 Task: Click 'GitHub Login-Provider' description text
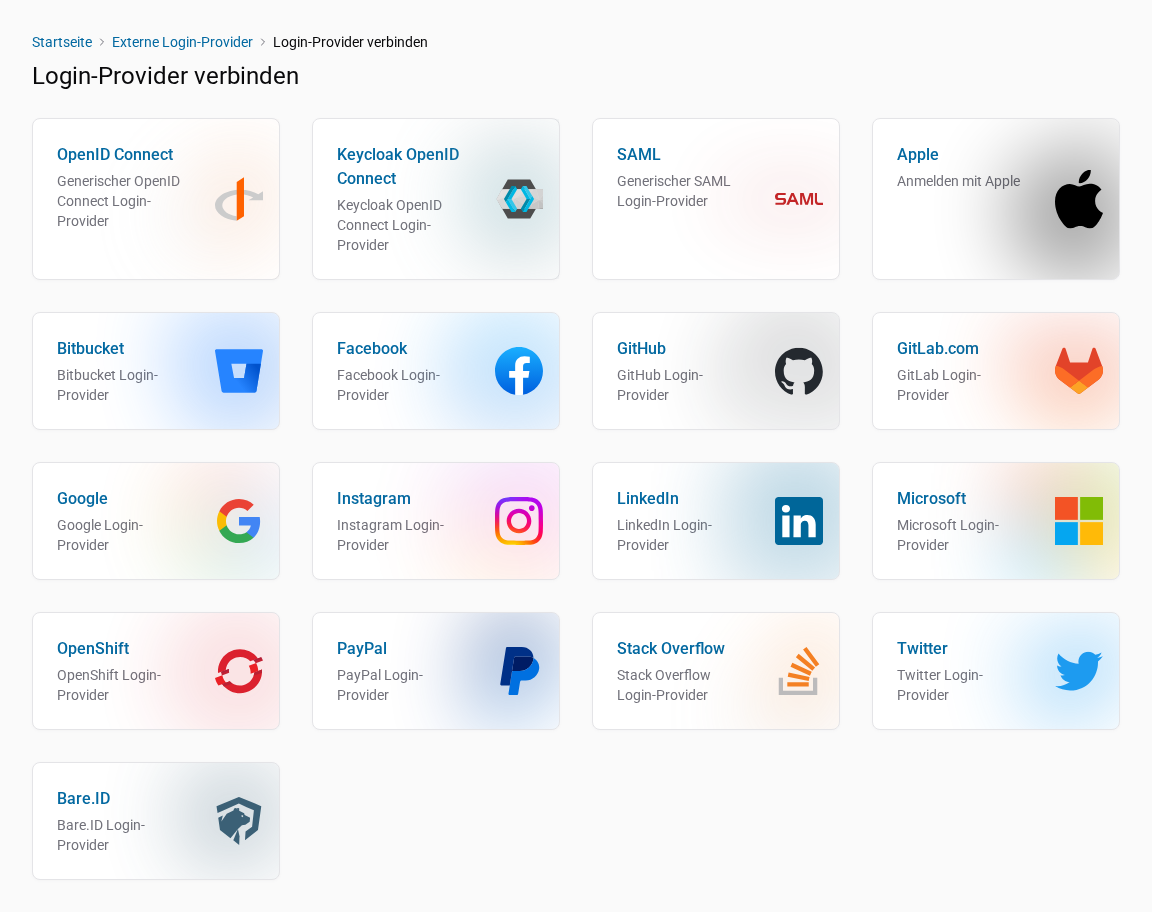660,385
